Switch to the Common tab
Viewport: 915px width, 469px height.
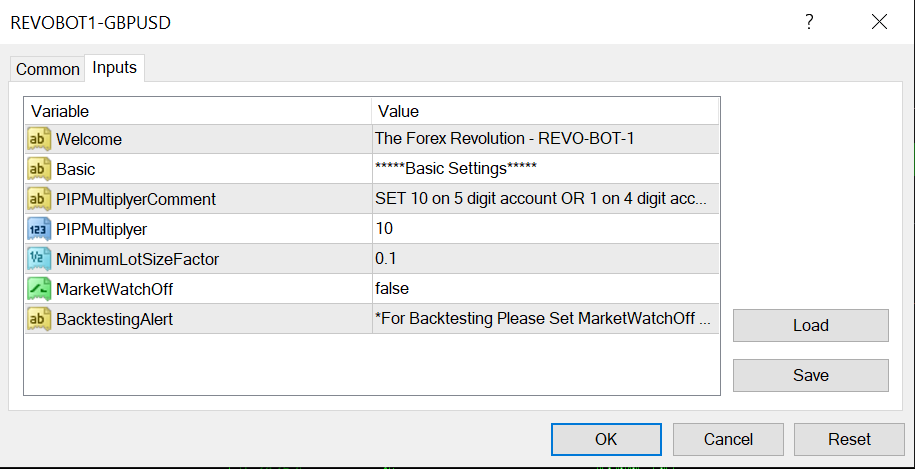pyautogui.click(x=47, y=69)
